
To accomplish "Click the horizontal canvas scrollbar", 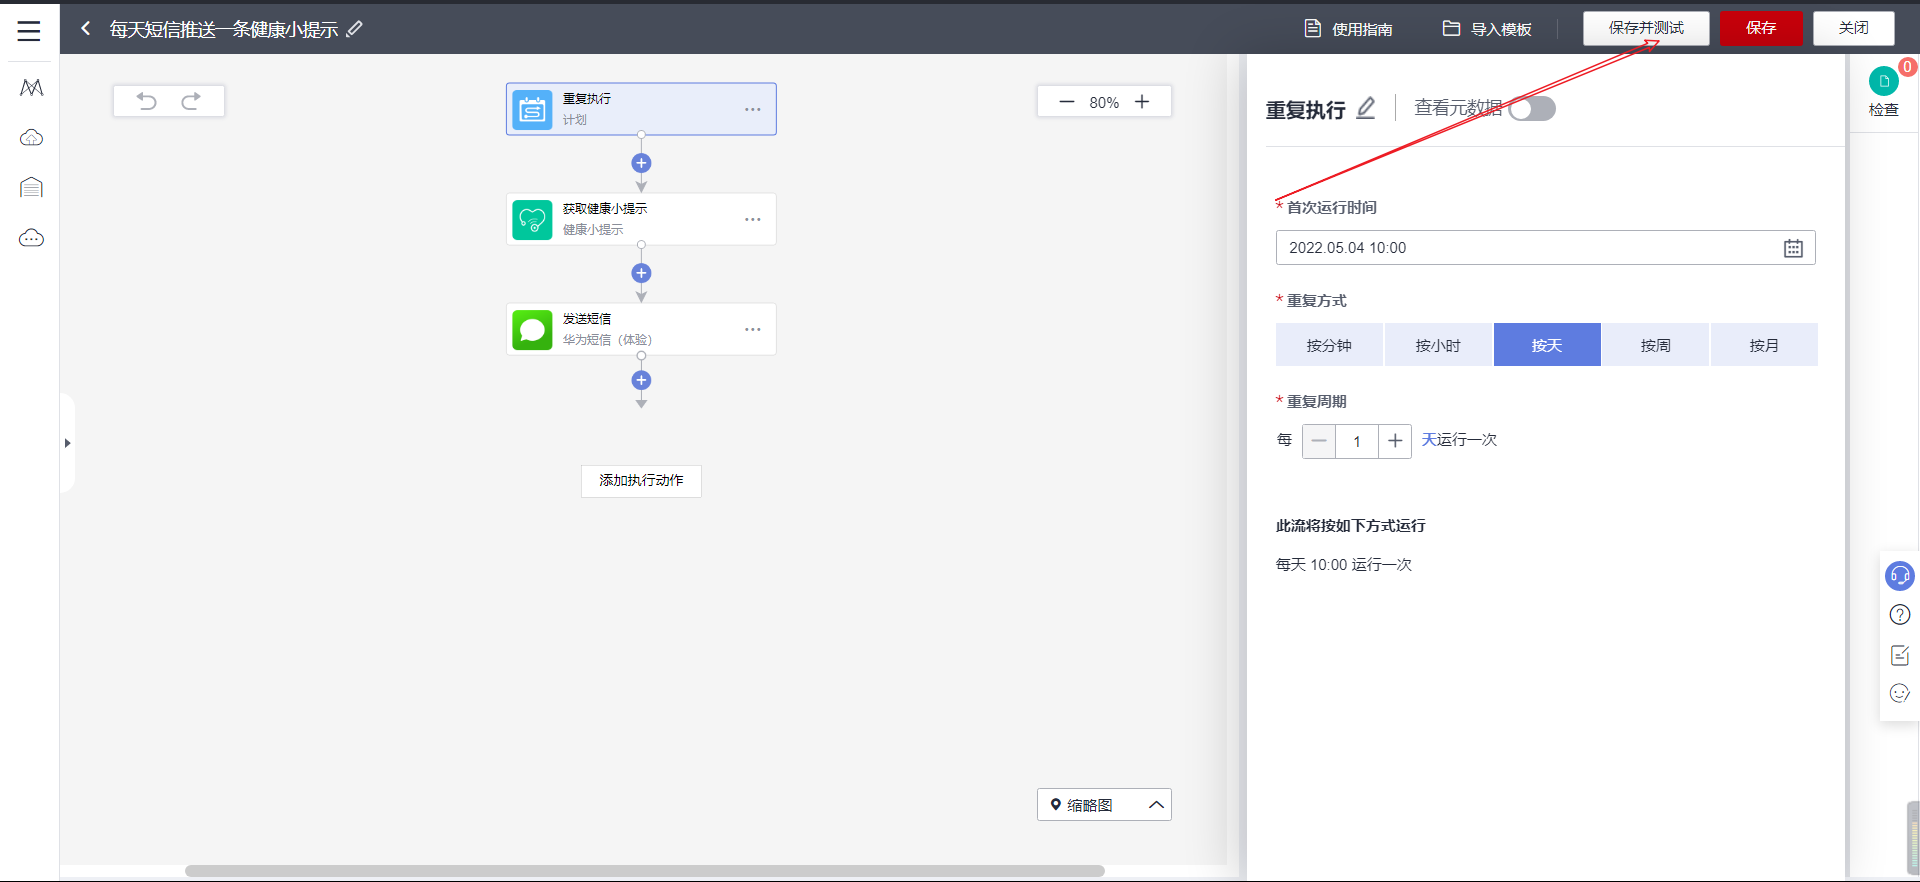I will tap(645, 871).
